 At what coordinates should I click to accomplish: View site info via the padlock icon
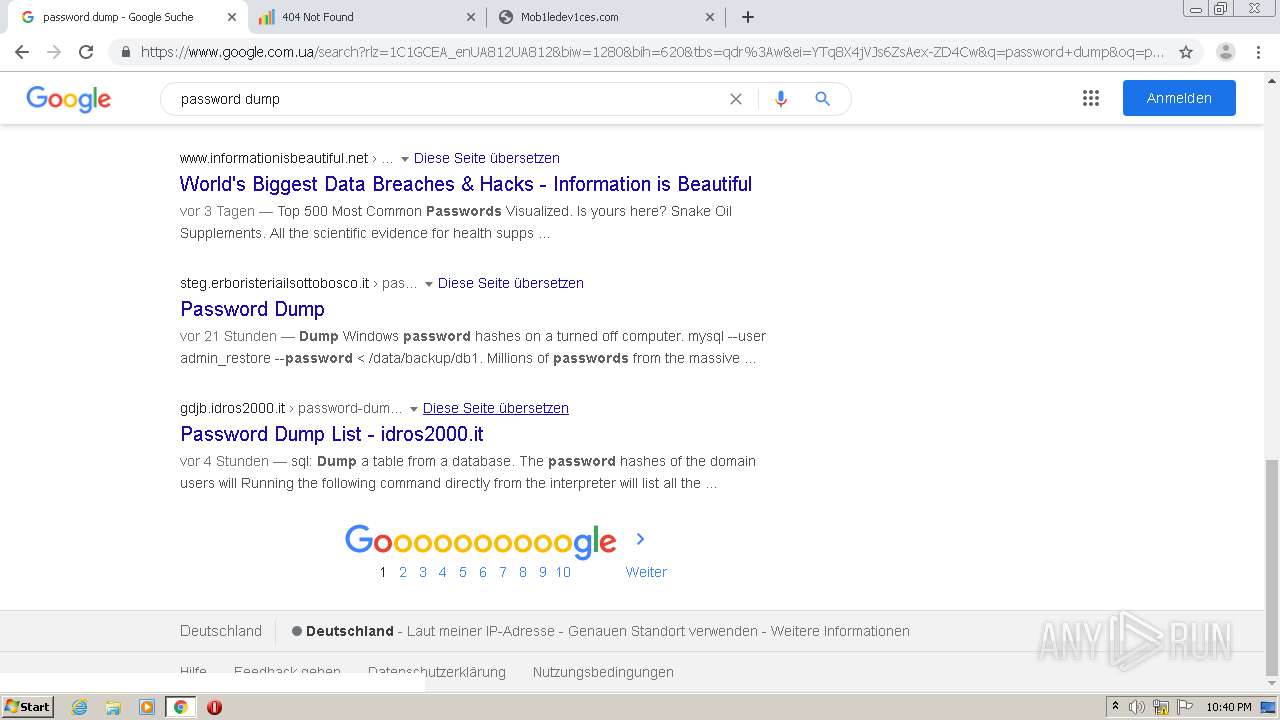point(125,52)
